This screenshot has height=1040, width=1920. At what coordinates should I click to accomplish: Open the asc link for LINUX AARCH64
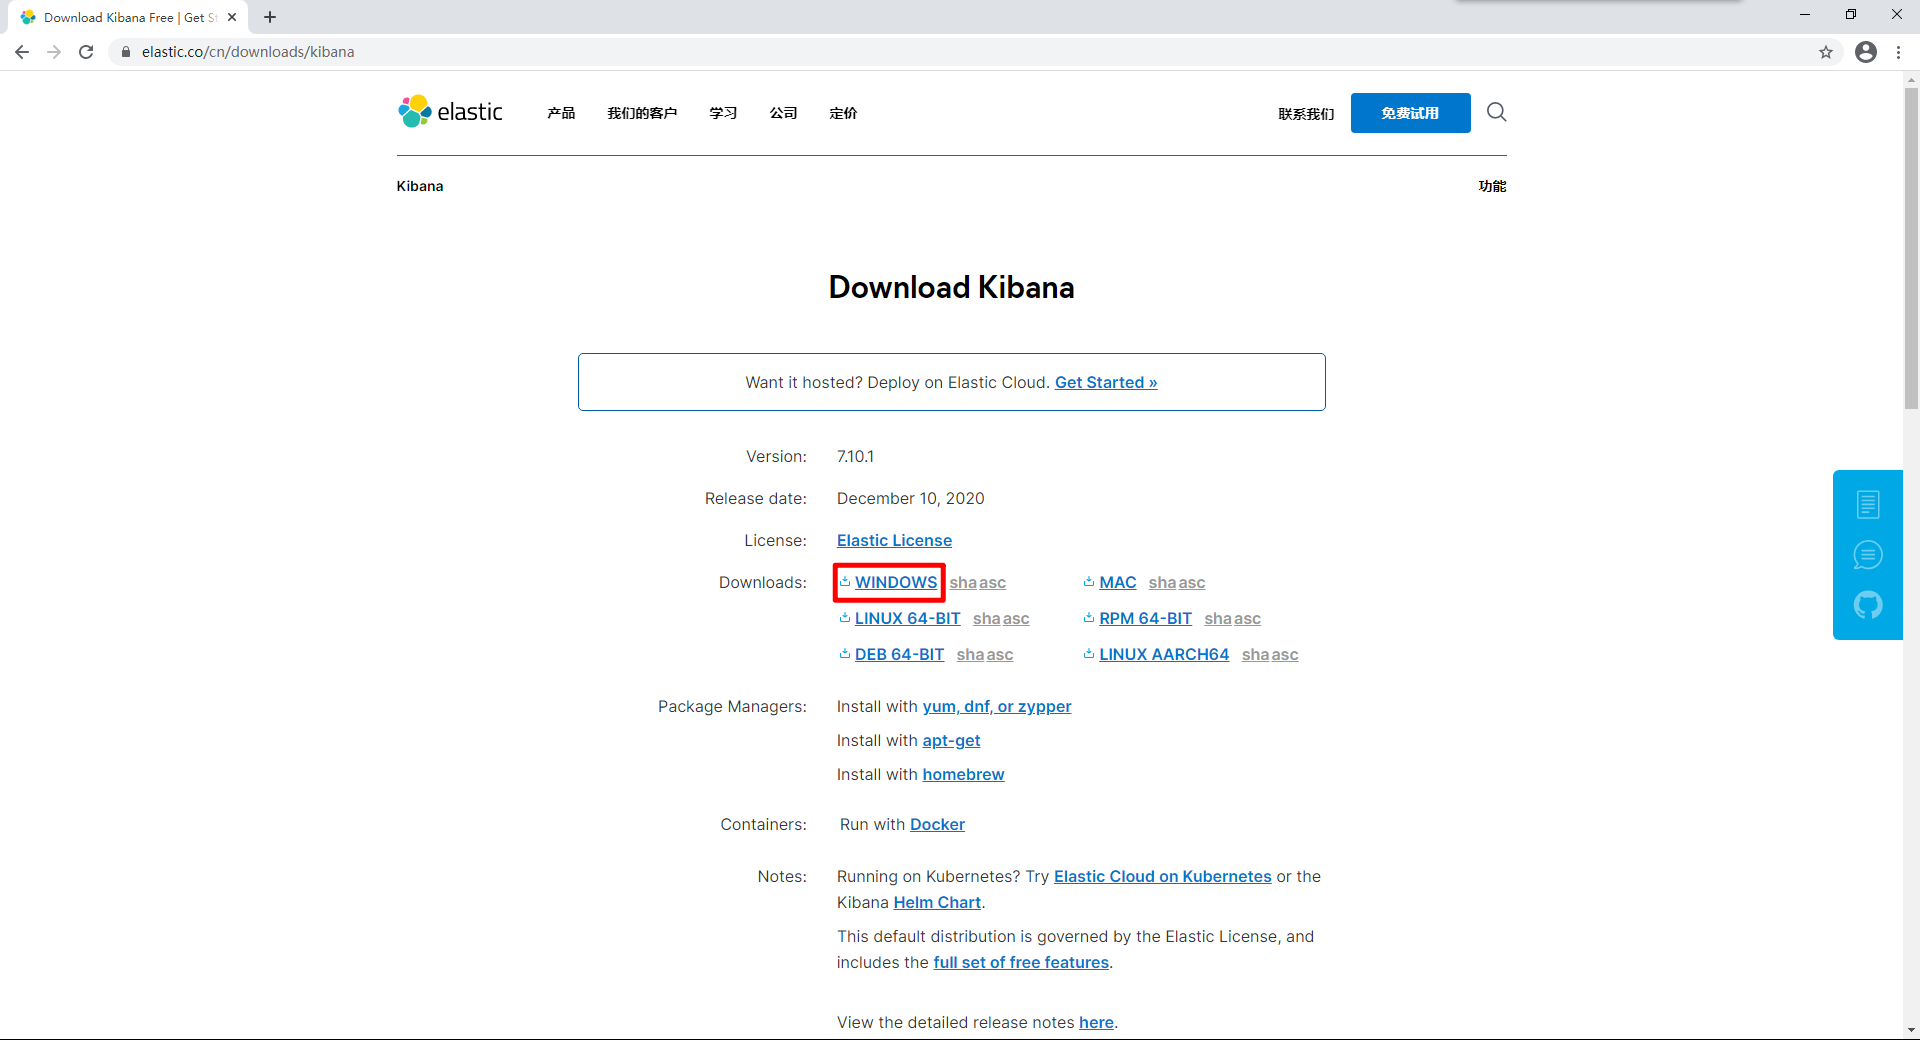pyautogui.click(x=1284, y=654)
